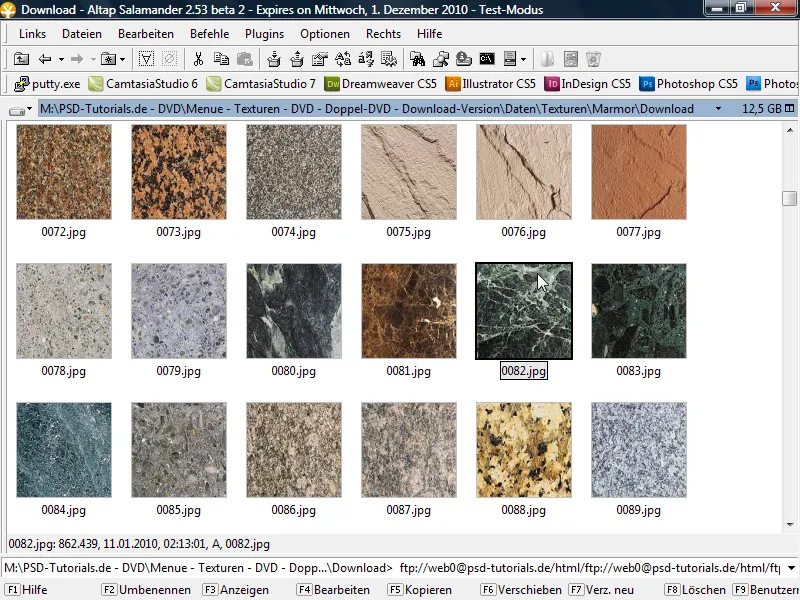800x600 pixels.
Task: Click the Unselect files icon
Action: [169, 59]
